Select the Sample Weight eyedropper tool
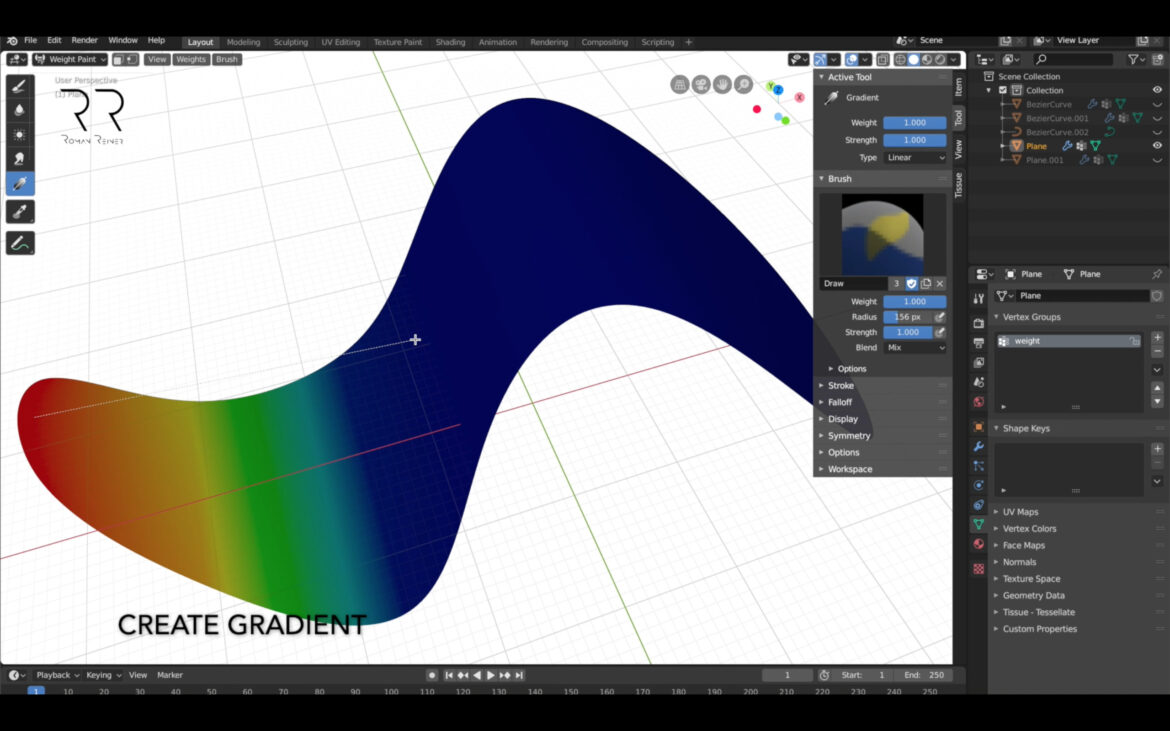The width and height of the screenshot is (1170, 731). click(20, 210)
